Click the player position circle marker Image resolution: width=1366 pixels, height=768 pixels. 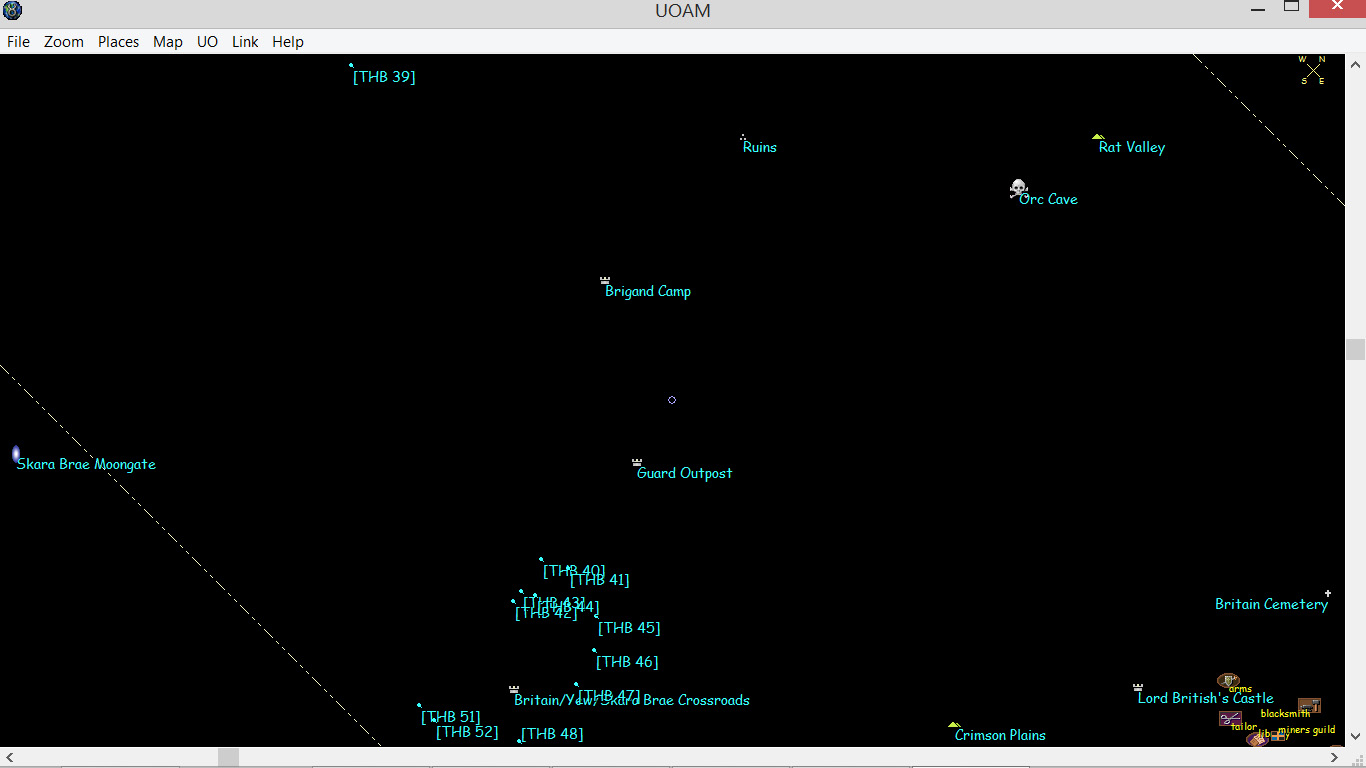672,400
